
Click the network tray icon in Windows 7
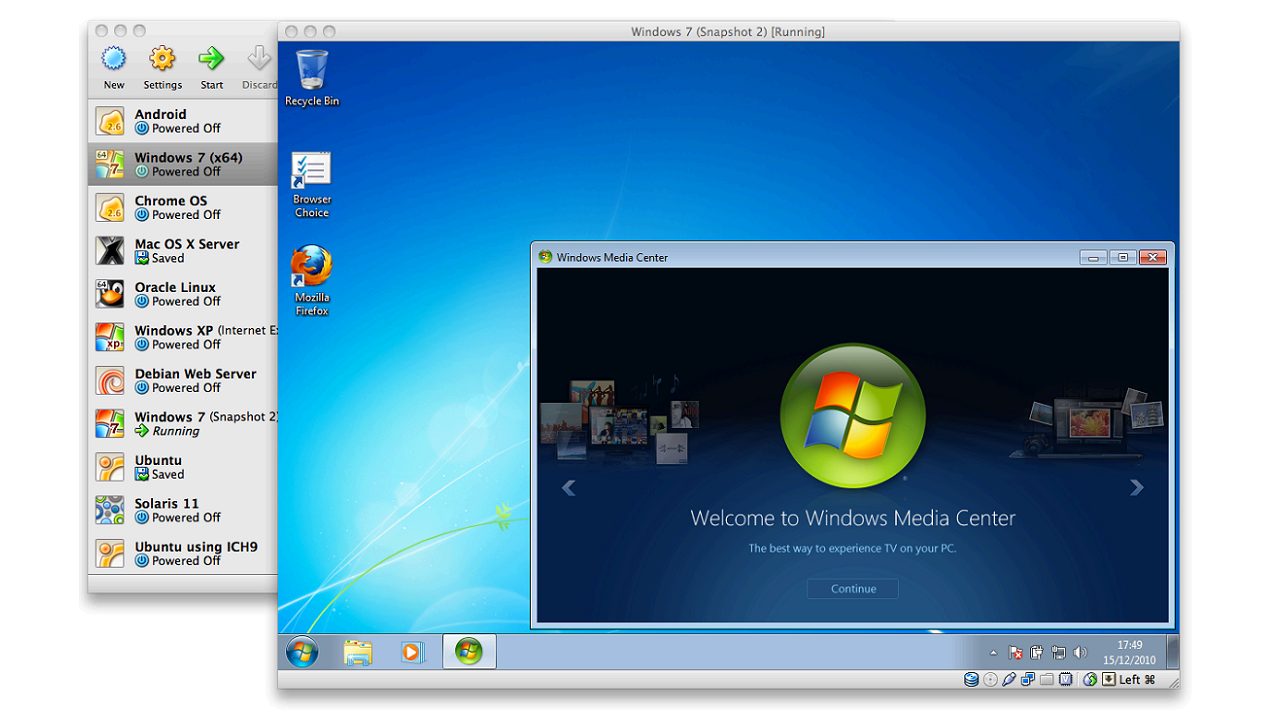1058,652
